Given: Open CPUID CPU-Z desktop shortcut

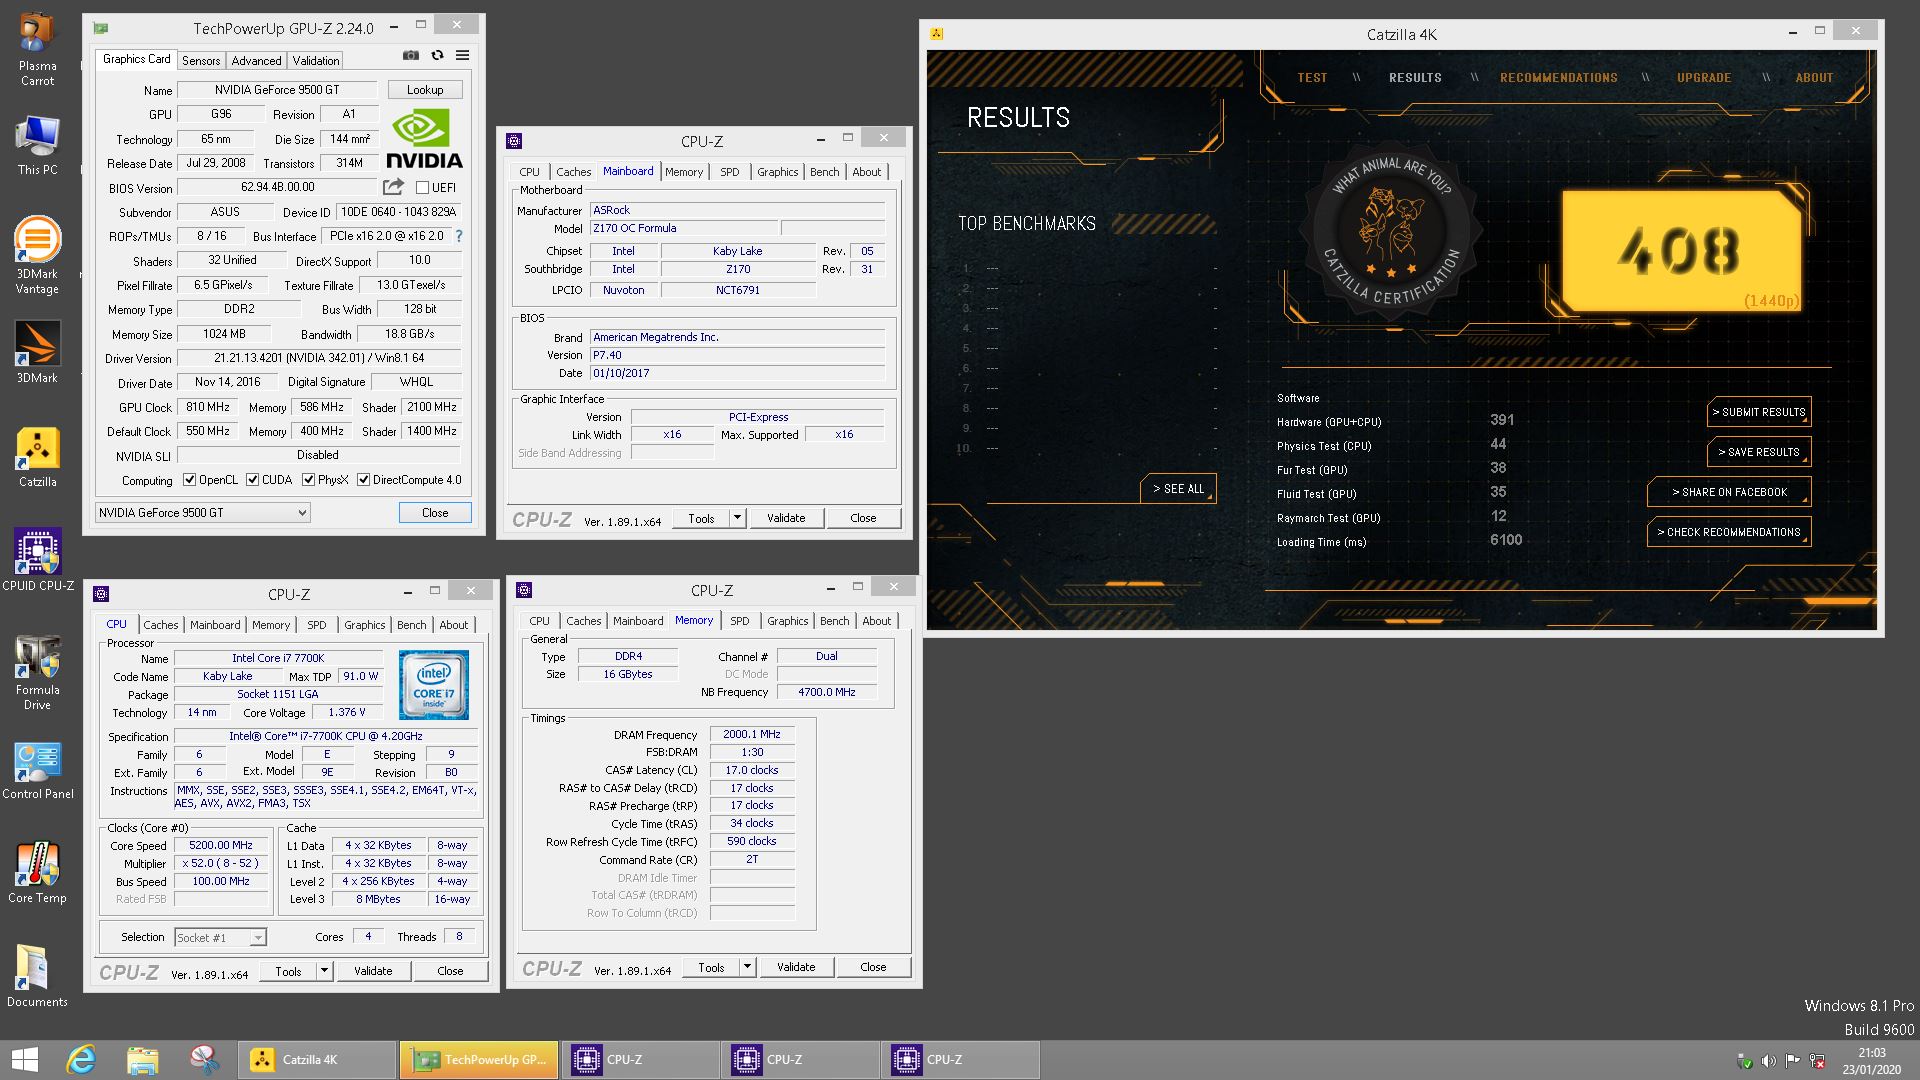Looking at the screenshot, I should click(37, 560).
